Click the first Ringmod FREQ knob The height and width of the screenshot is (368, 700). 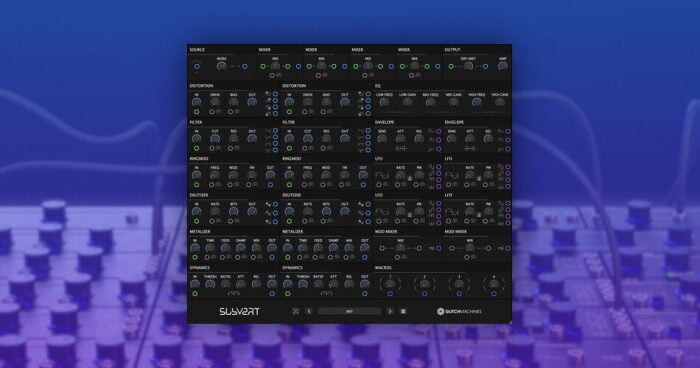pyautogui.click(x=215, y=176)
